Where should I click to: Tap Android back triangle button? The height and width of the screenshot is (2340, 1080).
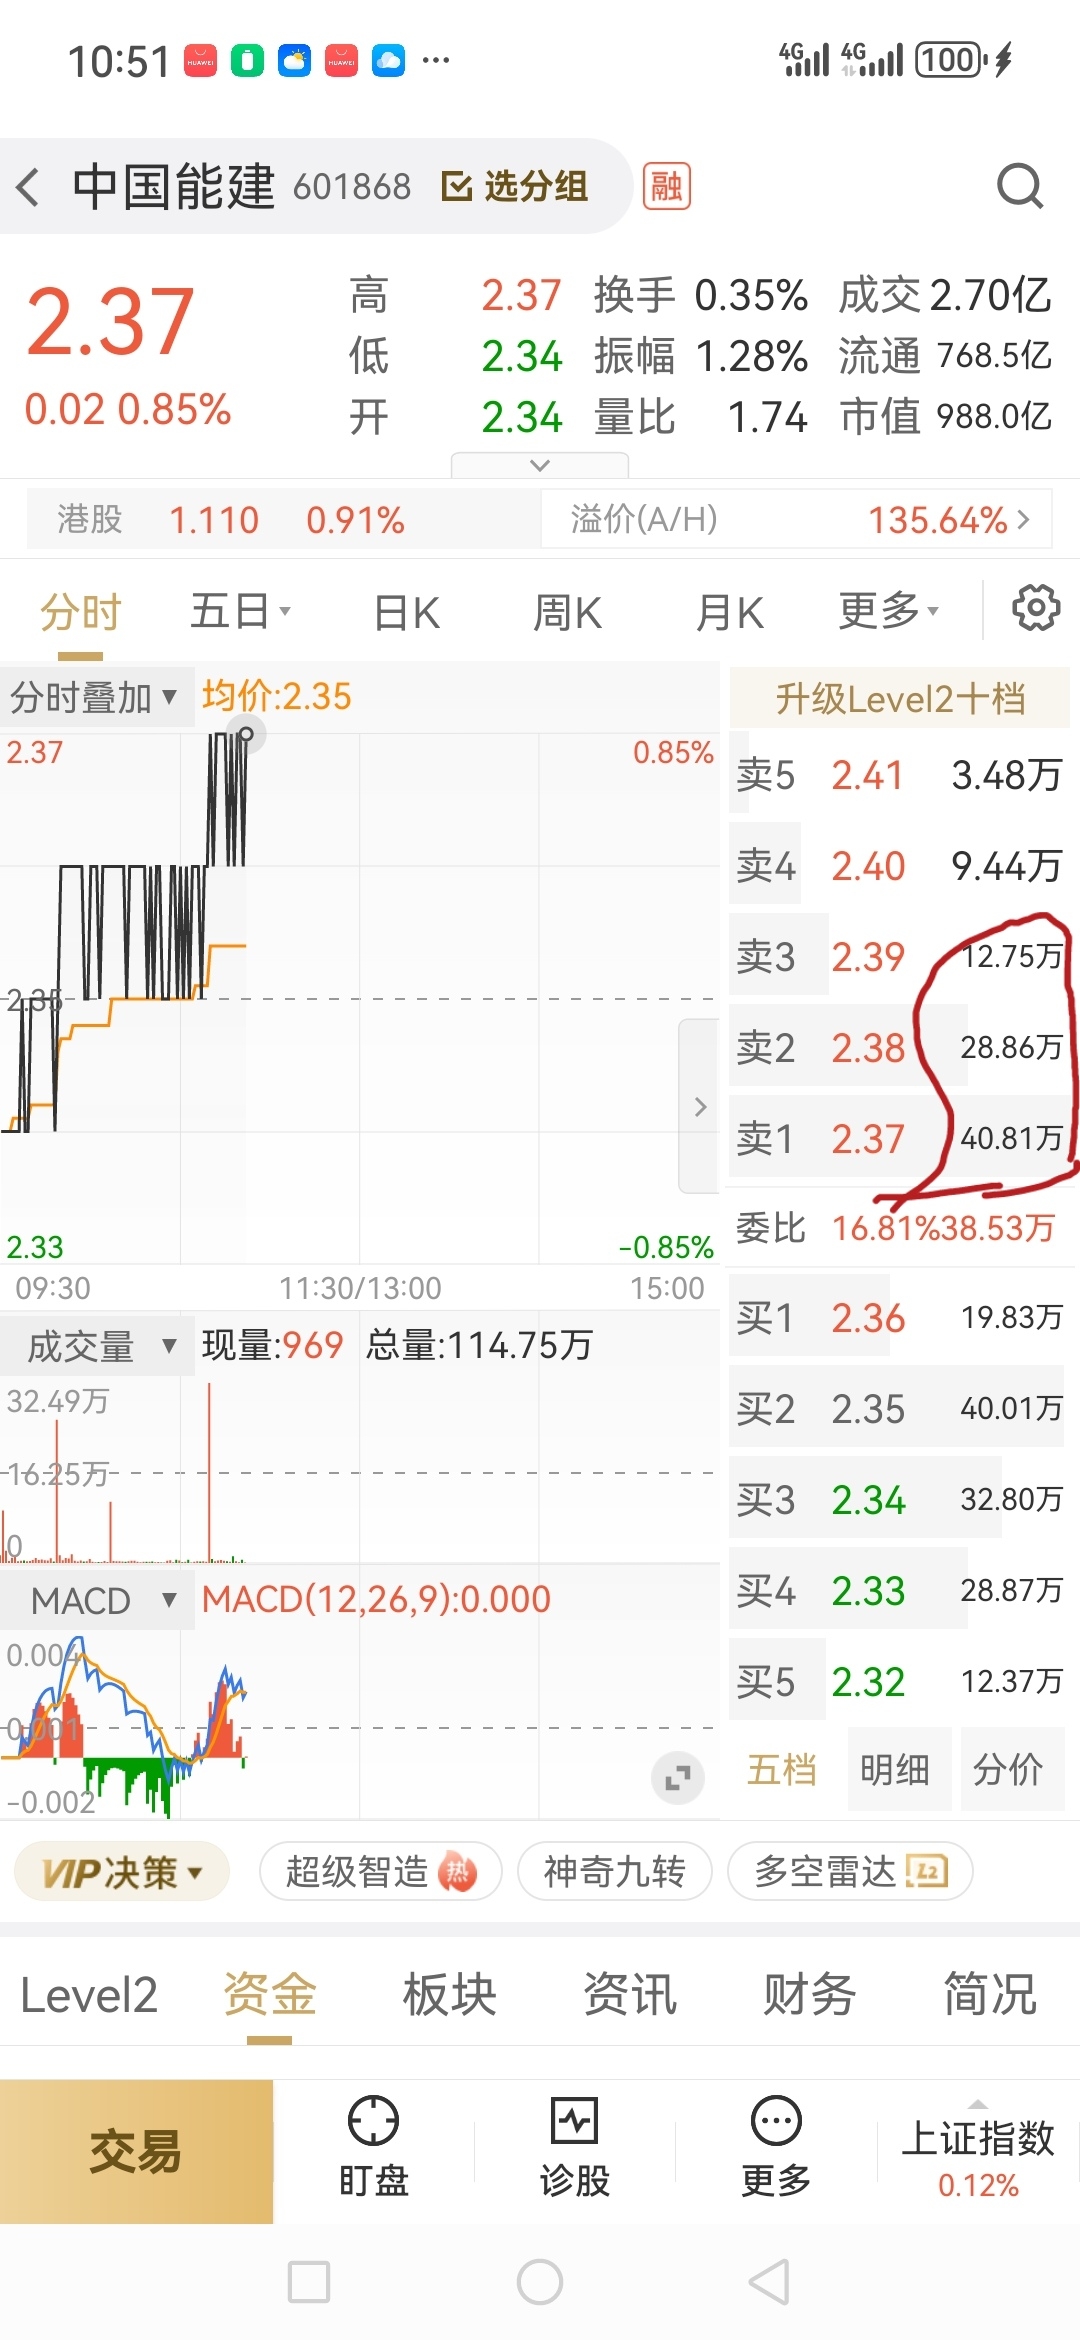770,2282
